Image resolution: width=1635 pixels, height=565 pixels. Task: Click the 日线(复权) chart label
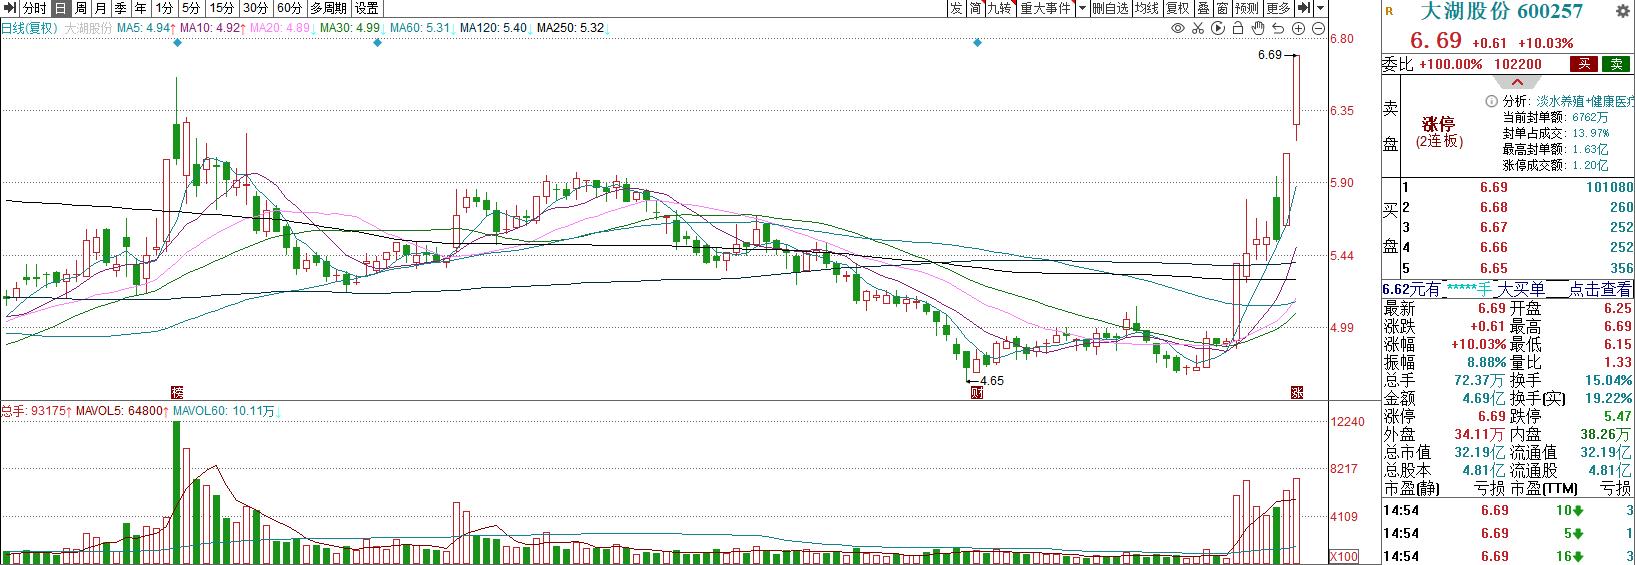(29, 28)
